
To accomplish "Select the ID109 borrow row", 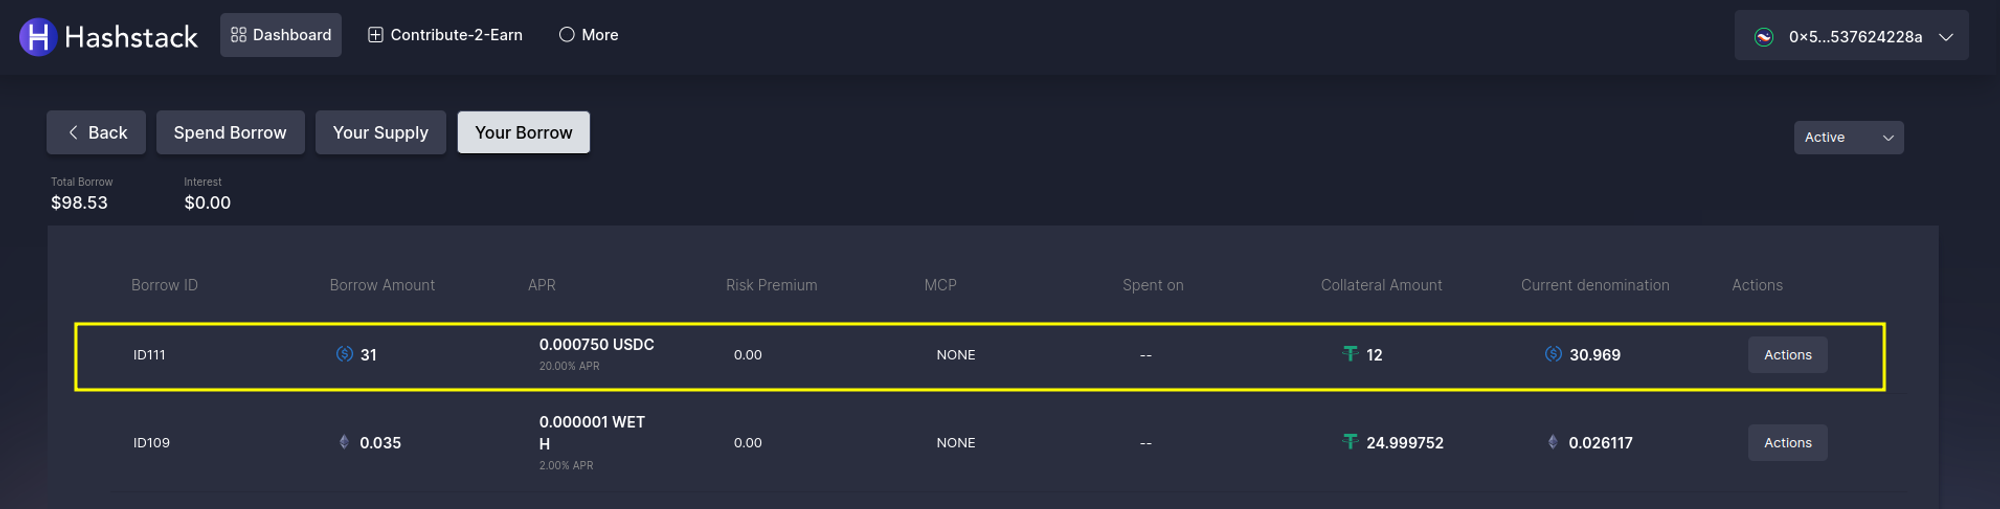I will [152, 443].
